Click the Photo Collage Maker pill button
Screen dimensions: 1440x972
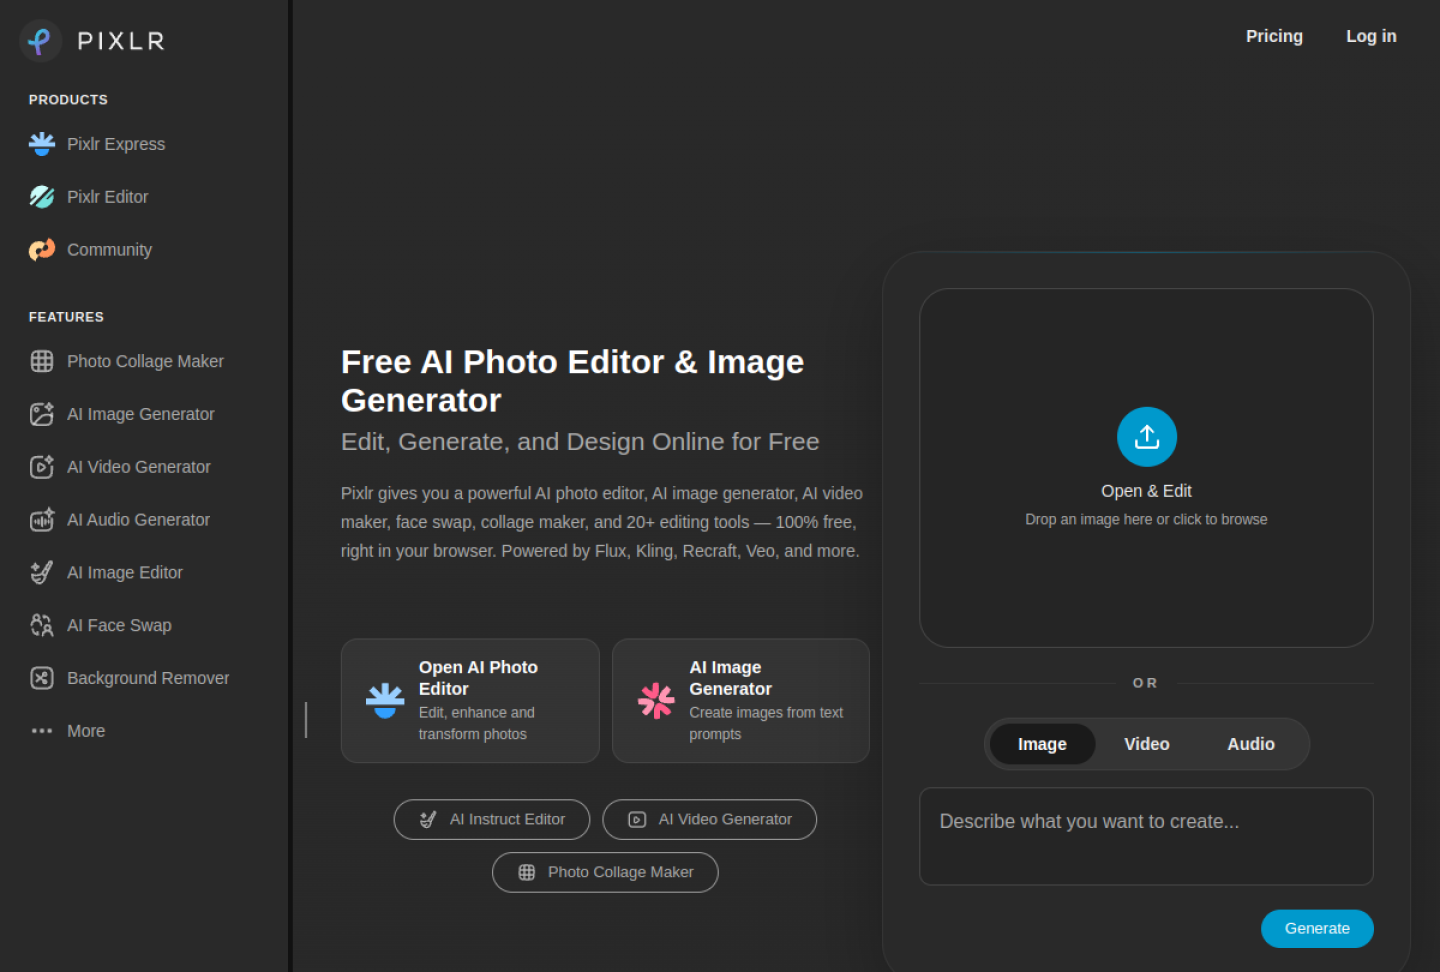tap(605, 872)
